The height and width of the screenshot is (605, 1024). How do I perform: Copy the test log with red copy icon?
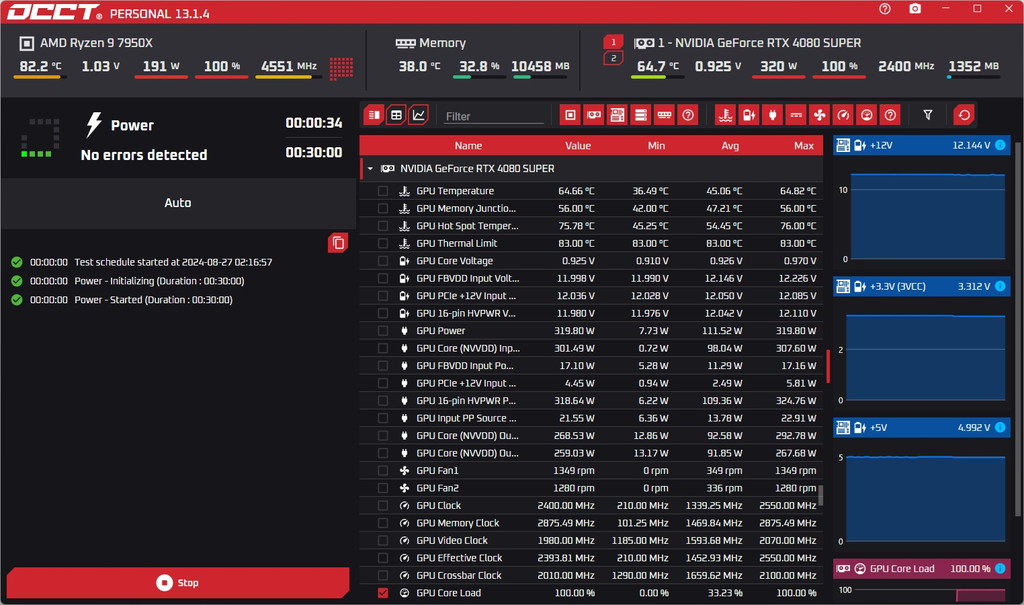pos(338,243)
